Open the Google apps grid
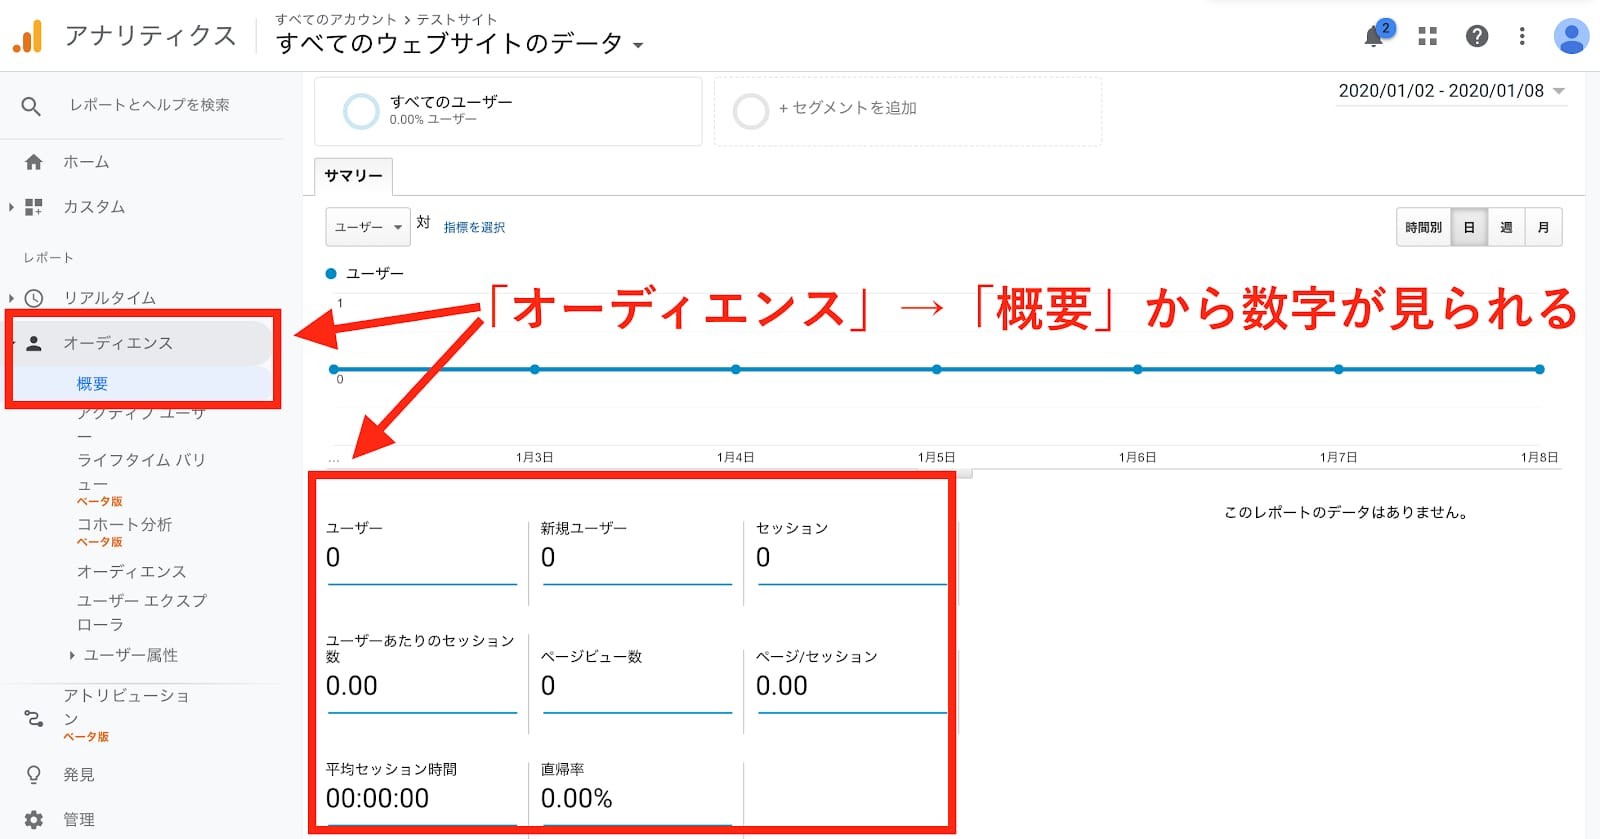The image size is (1600, 839). (1427, 36)
